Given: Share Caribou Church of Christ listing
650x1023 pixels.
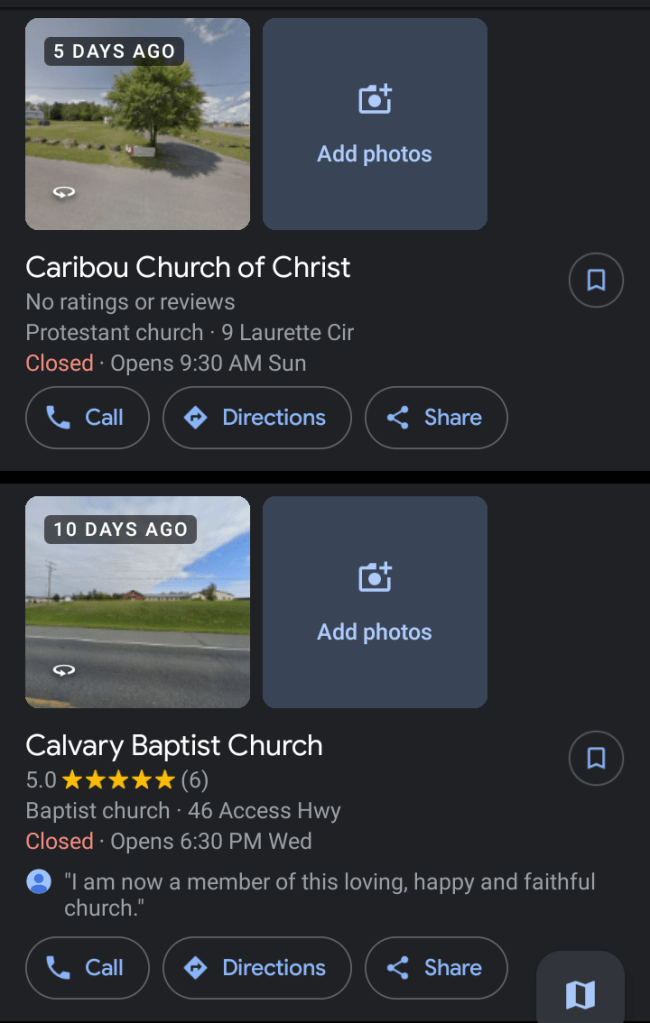Looking at the screenshot, I should tap(436, 418).
